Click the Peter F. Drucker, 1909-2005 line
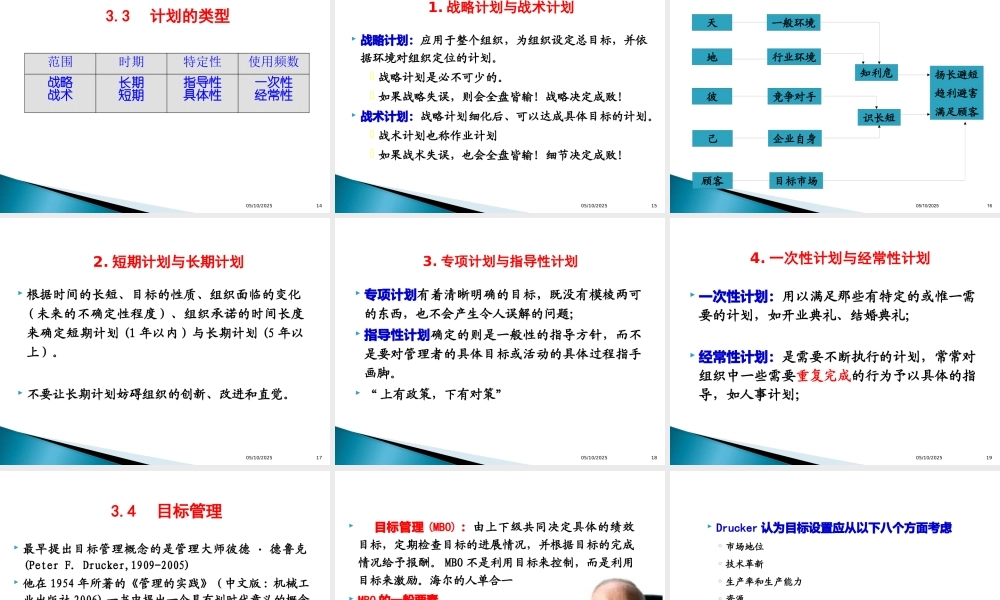The height and width of the screenshot is (600, 1000). point(107,565)
